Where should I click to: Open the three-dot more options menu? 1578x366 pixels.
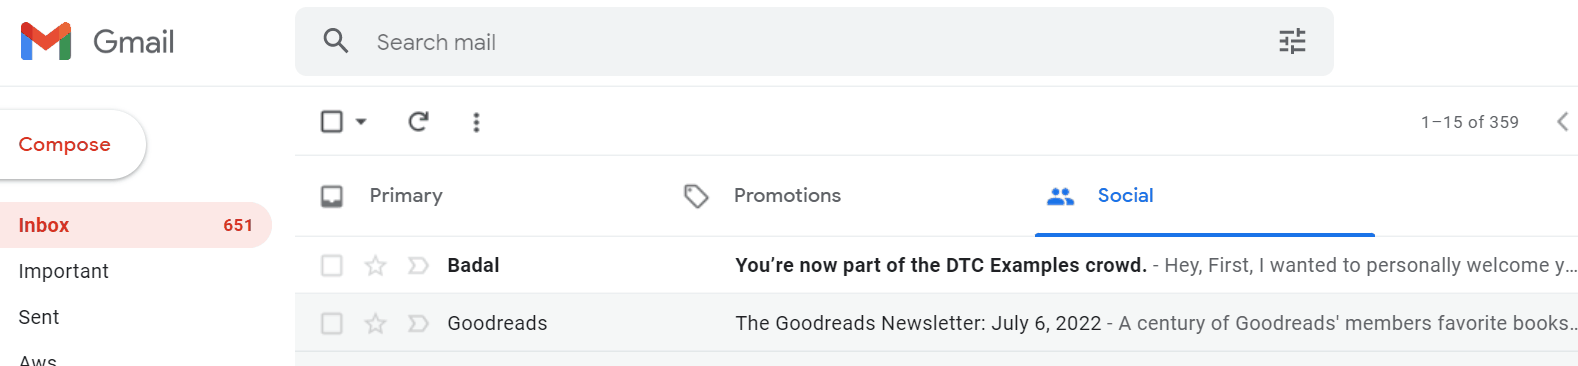[x=476, y=122]
